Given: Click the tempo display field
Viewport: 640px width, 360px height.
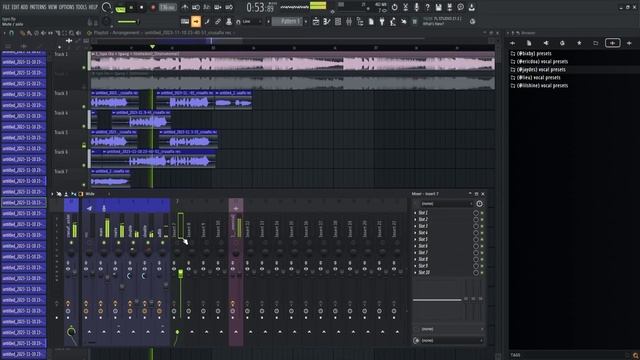Looking at the screenshot, I should pyautogui.click(x=167, y=7).
